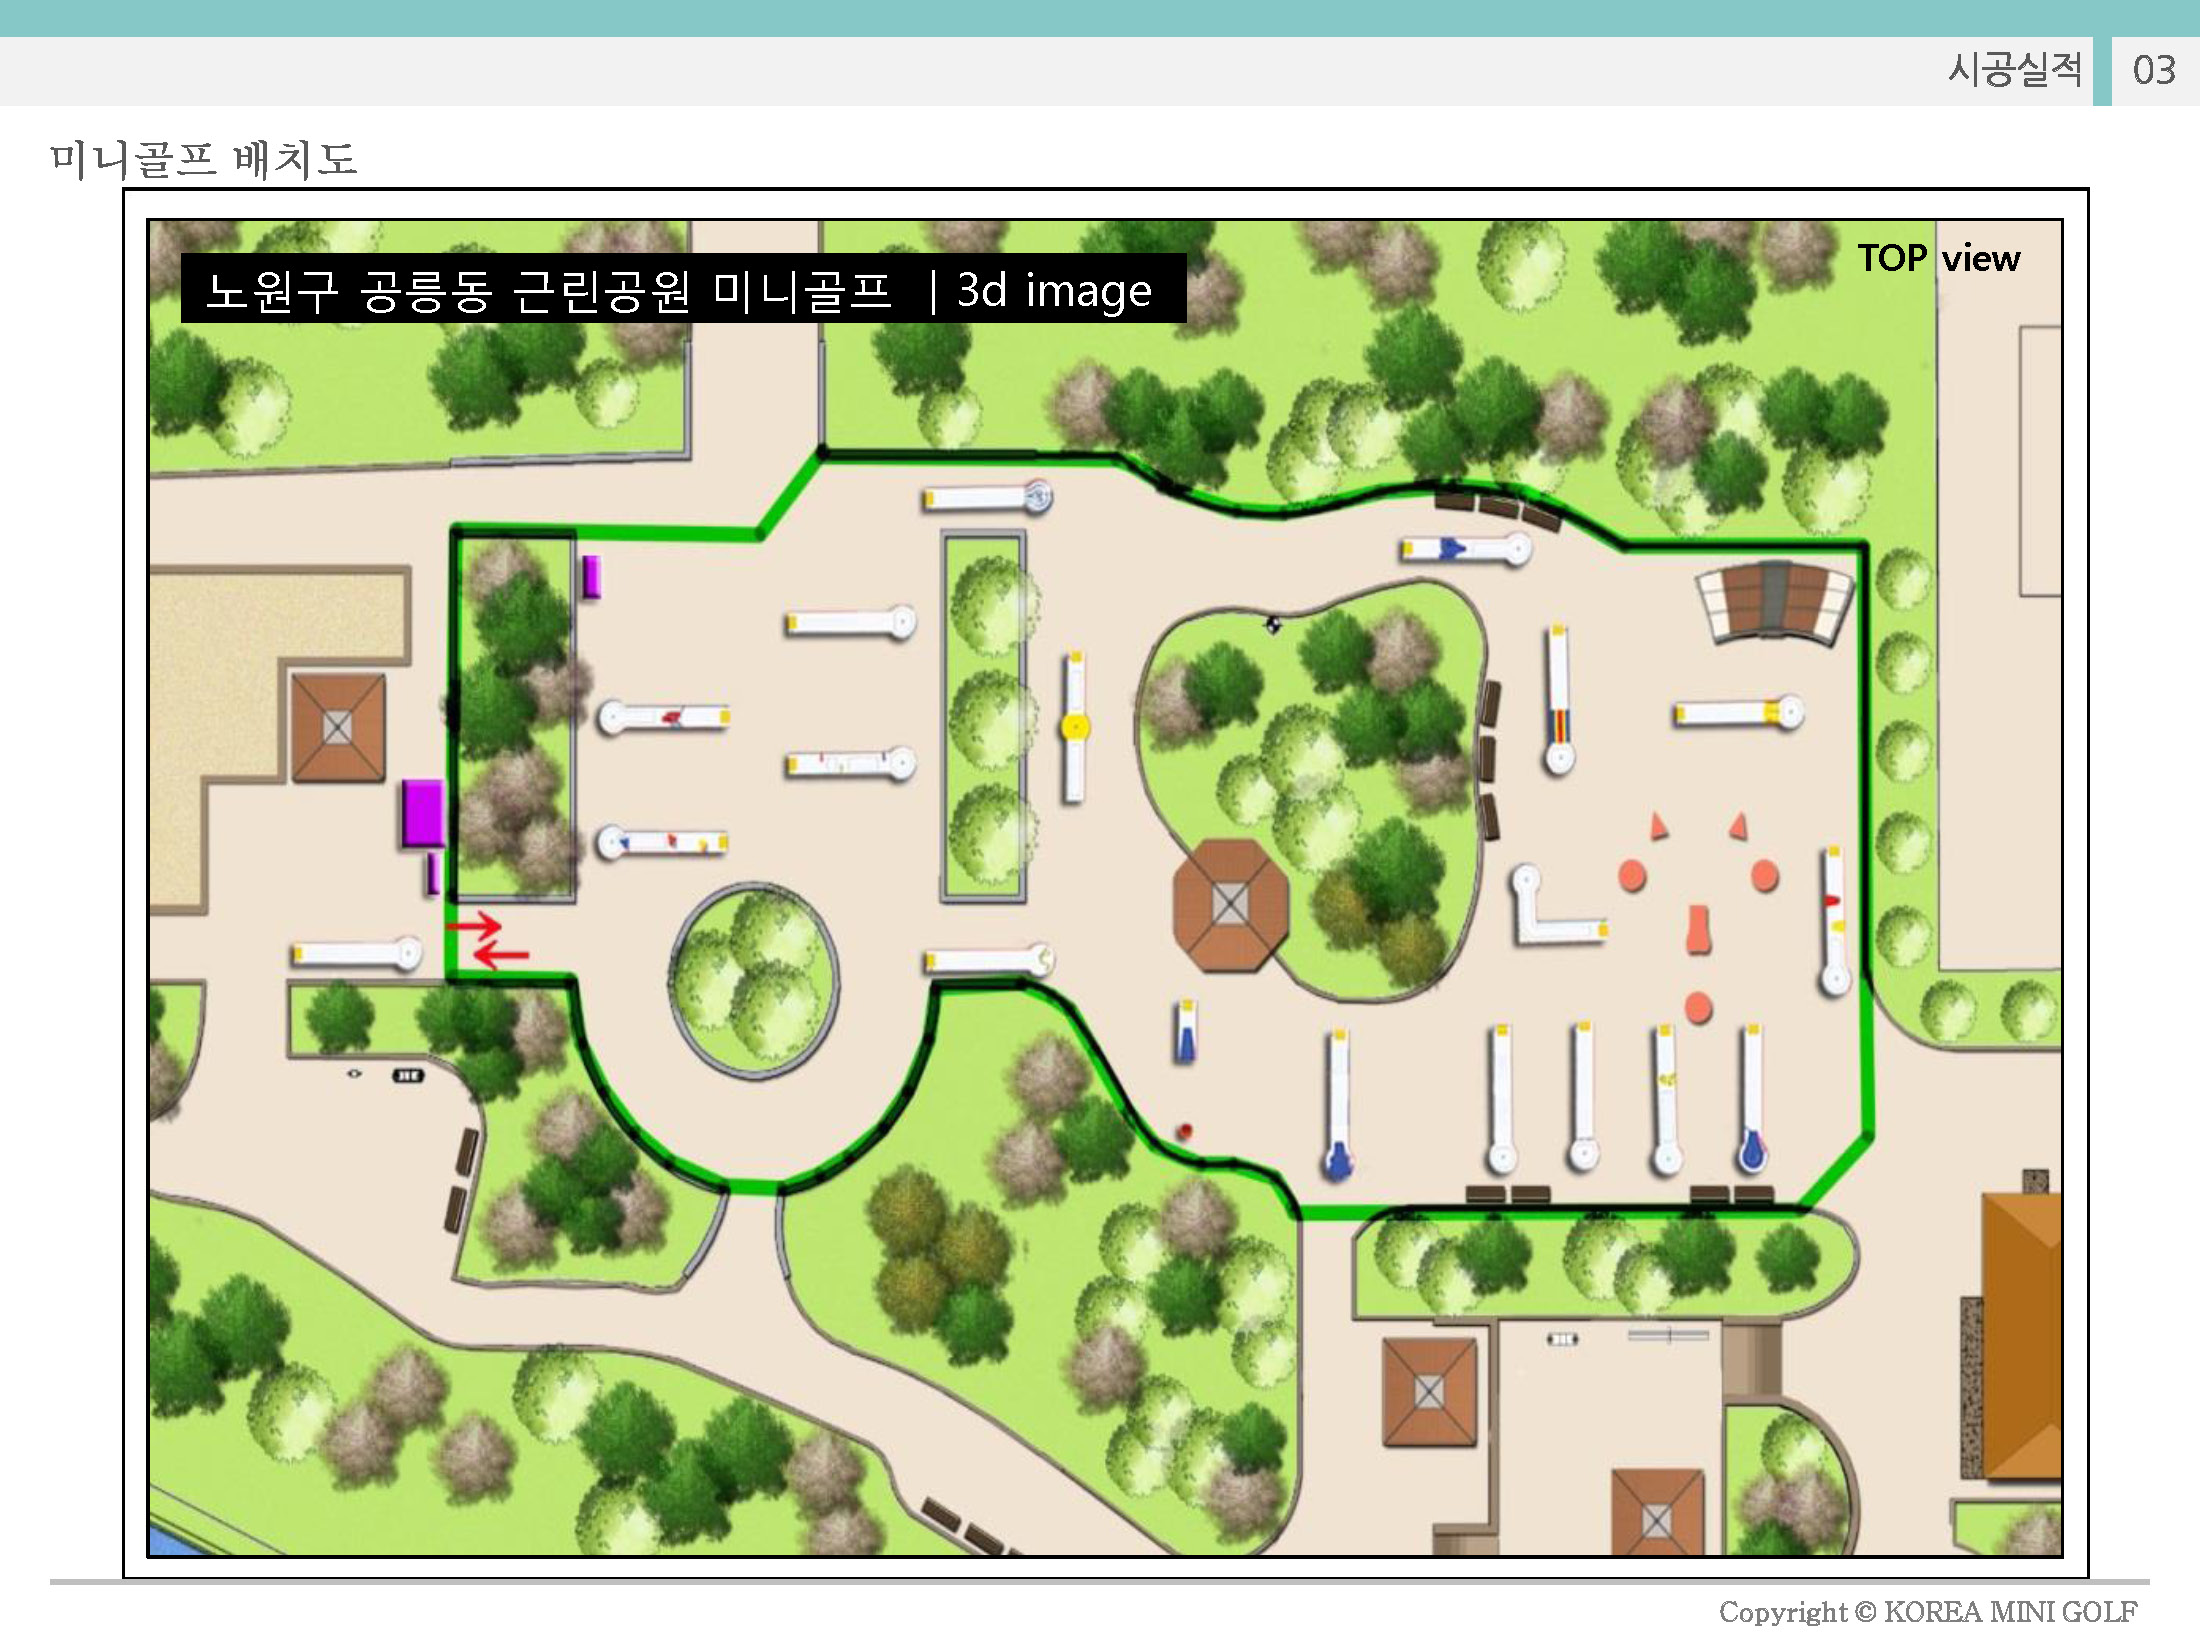Click the red entrance arrows marker
The image size is (2200, 1650).
[487, 940]
